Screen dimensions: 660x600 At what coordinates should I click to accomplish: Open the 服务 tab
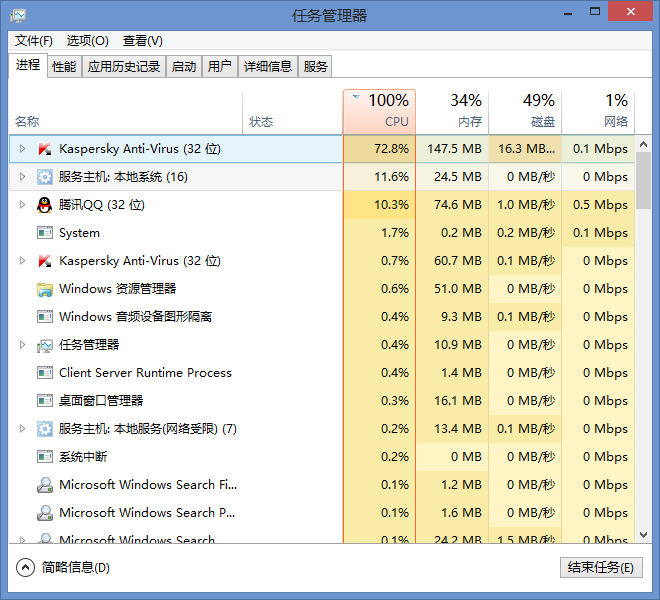pos(315,67)
